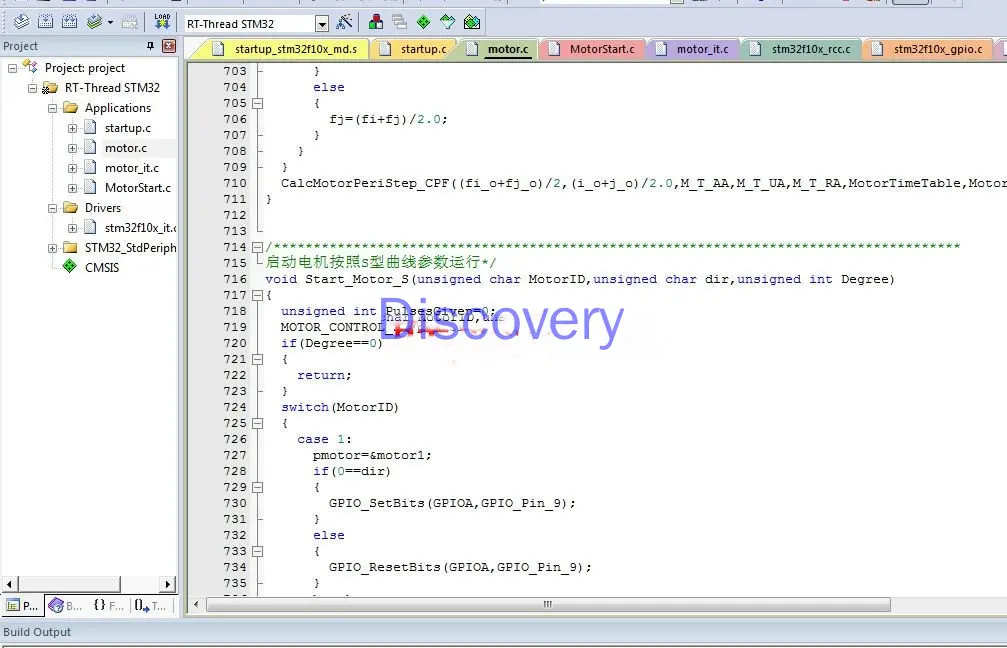Image resolution: width=1007 pixels, height=648 pixels.
Task: Click the Pack Installer icon
Action: pyautogui.click(x=472, y=22)
